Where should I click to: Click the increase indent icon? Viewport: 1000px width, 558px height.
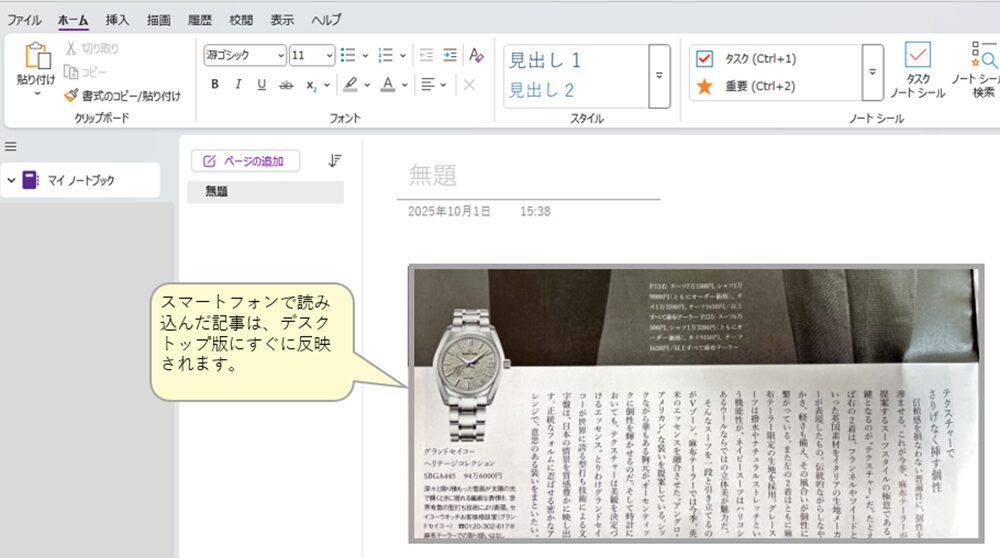tap(450, 55)
